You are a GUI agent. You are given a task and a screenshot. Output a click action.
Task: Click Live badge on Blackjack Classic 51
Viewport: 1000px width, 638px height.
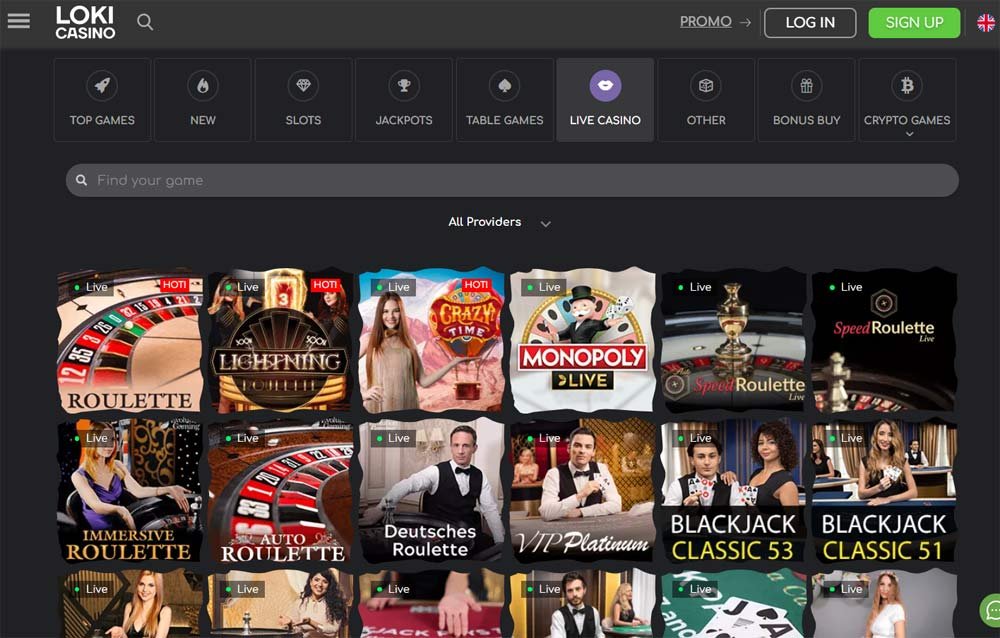(844, 438)
